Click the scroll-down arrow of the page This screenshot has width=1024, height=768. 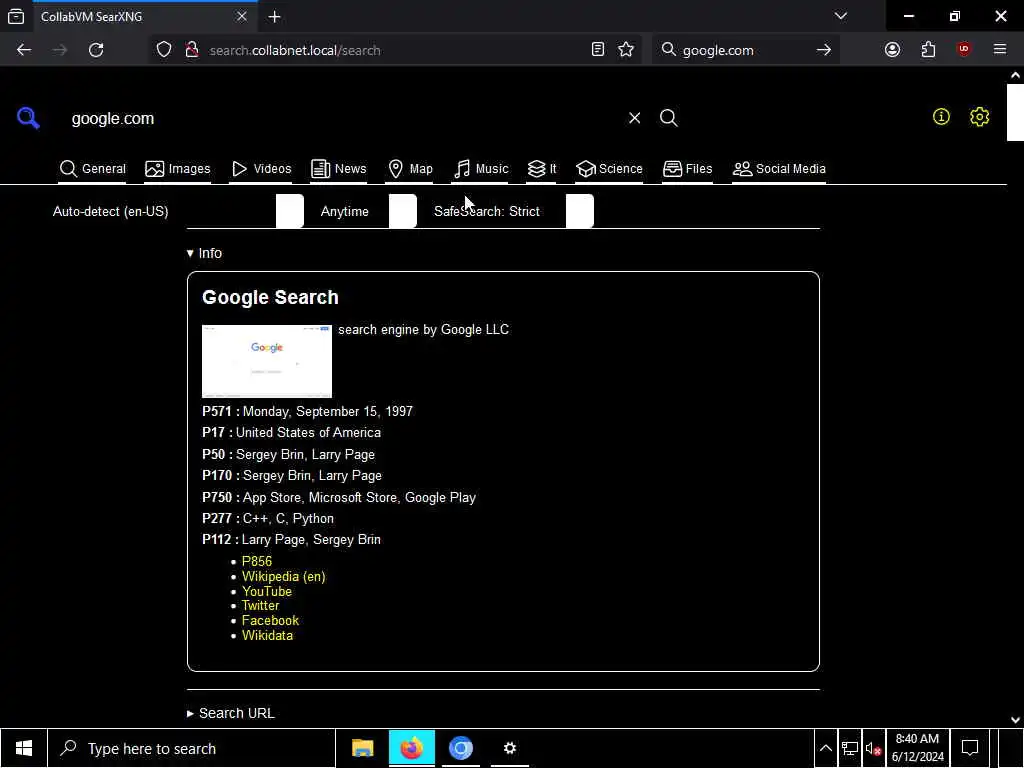pos(1015,720)
